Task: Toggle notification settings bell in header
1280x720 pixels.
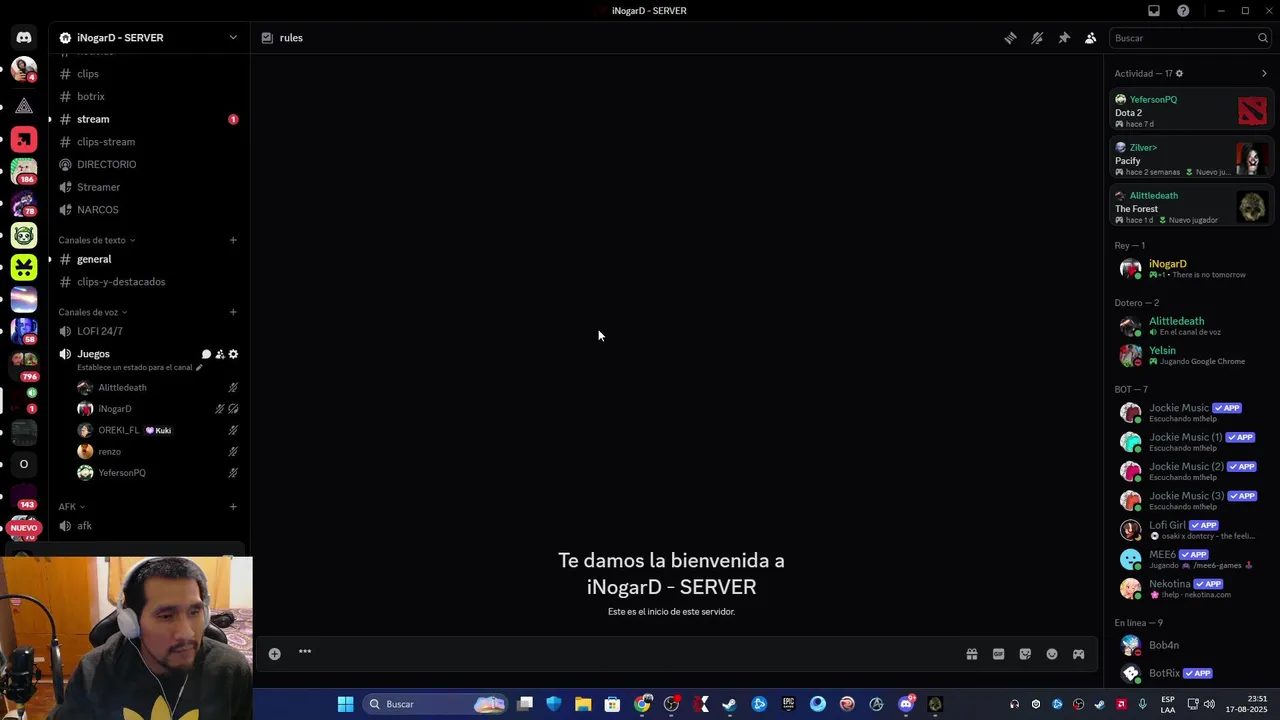Action: (x=1037, y=38)
